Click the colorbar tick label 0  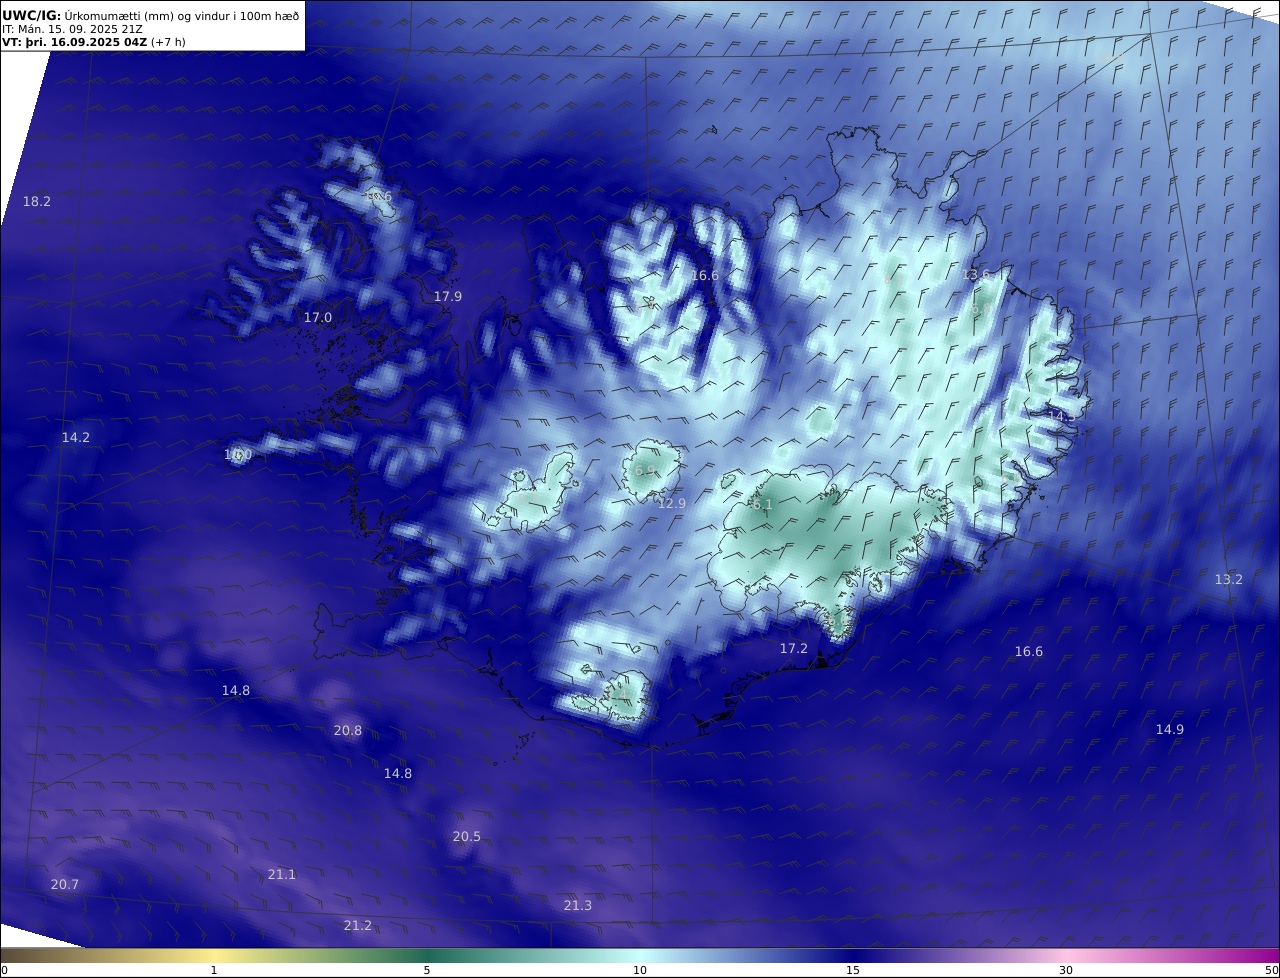point(4,970)
